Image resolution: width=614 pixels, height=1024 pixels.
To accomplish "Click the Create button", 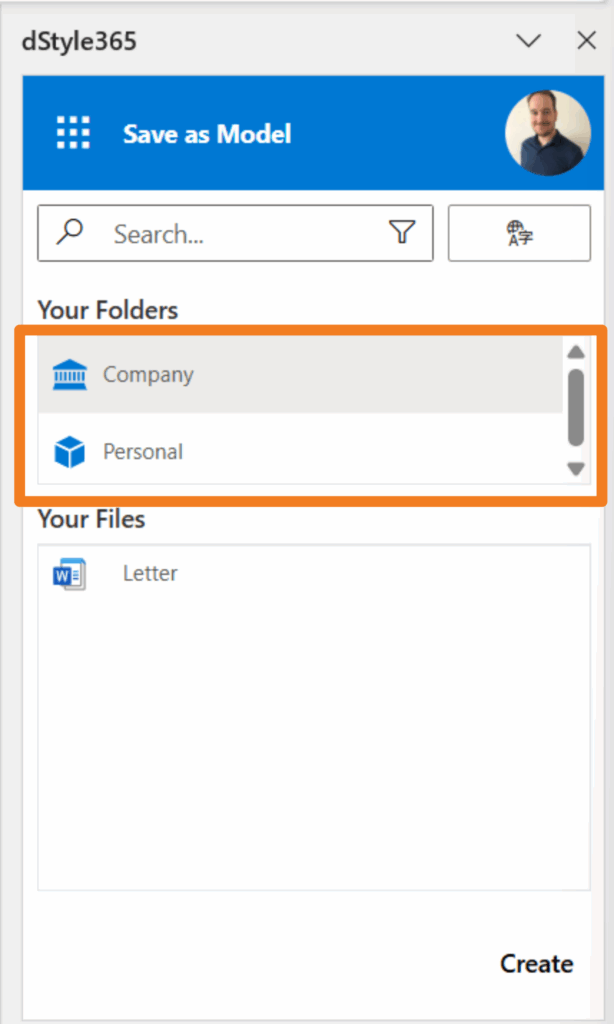I will click(x=536, y=963).
